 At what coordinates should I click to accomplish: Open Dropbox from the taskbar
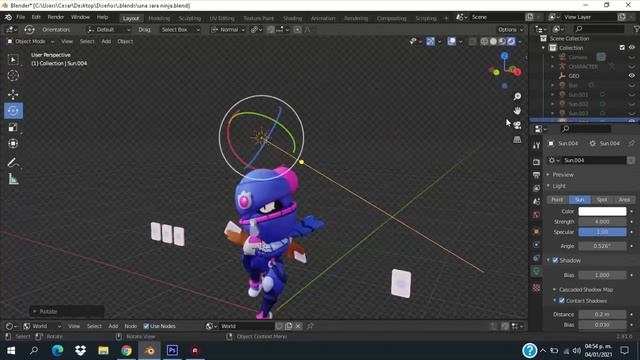(80, 350)
